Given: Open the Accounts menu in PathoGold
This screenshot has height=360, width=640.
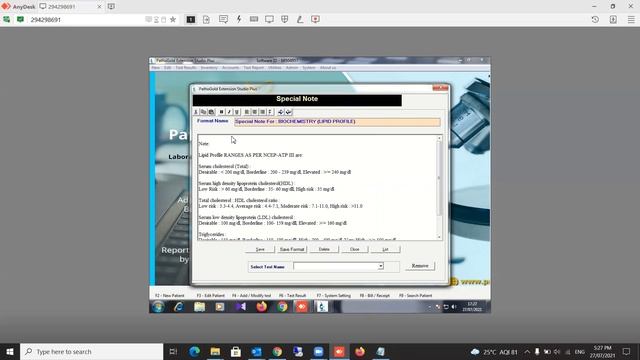Looking at the screenshot, I should [231, 68].
